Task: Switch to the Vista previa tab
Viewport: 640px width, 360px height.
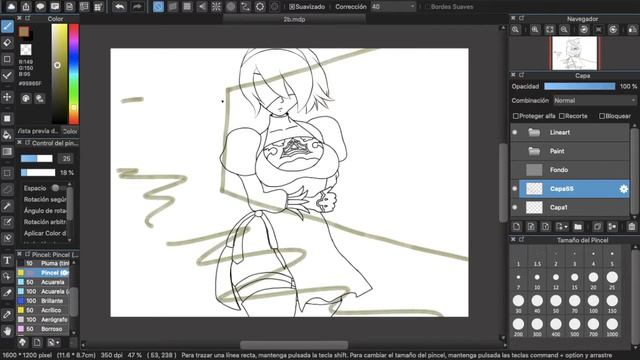Action: point(38,131)
